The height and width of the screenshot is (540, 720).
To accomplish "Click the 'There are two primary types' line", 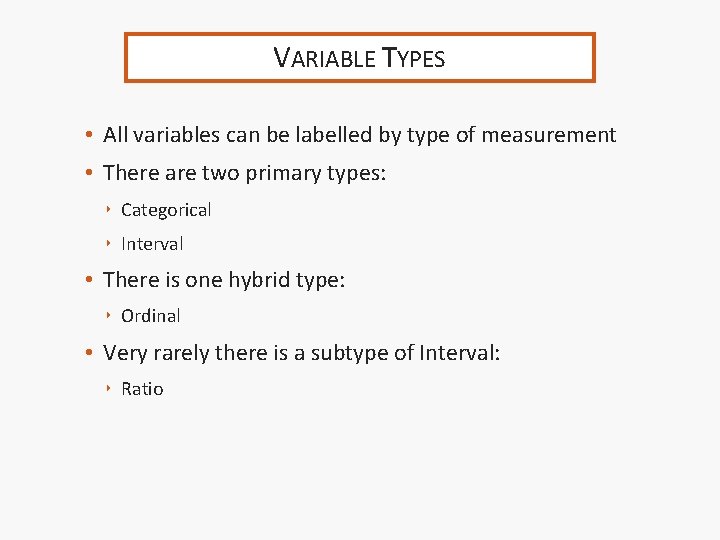I will pyautogui.click(x=244, y=173).
